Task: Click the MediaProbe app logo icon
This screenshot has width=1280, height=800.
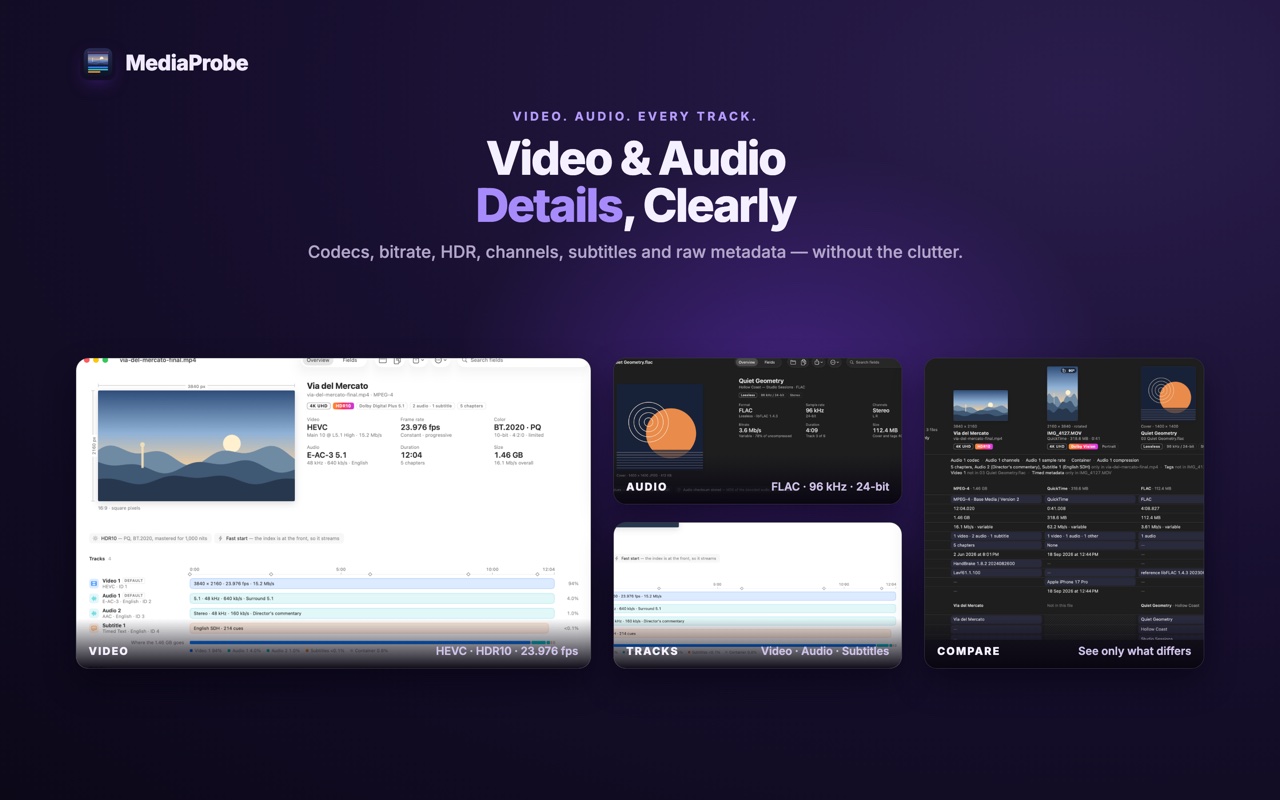Action: click(x=98, y=63)
